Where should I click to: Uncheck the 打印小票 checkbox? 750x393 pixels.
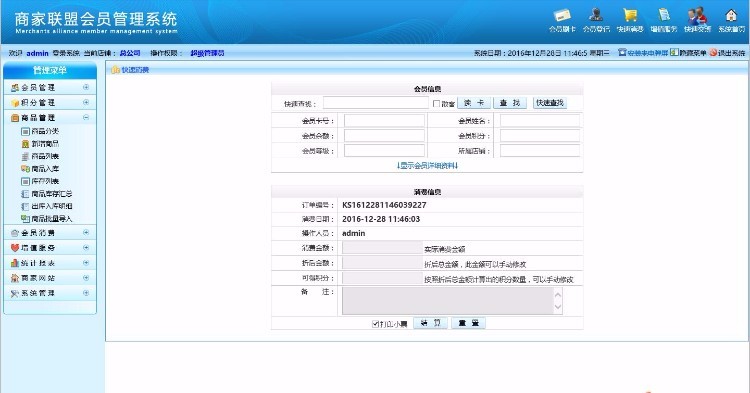coord(375,324)
